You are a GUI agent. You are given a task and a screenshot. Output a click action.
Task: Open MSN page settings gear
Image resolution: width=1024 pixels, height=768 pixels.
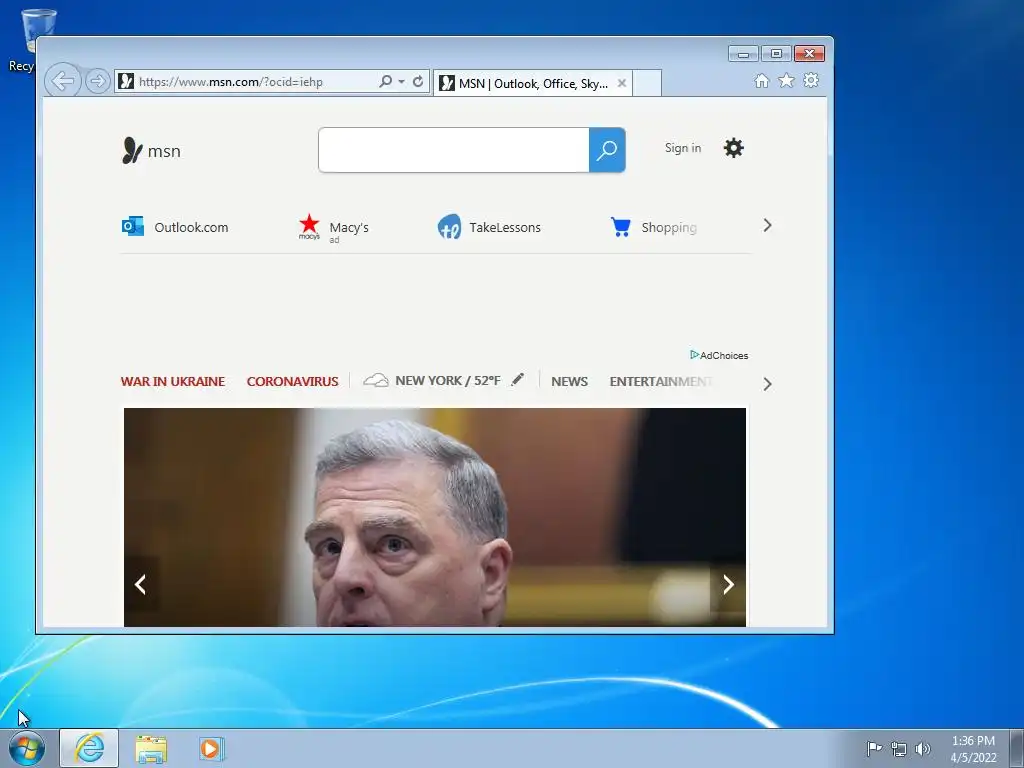tap(733, 148)
